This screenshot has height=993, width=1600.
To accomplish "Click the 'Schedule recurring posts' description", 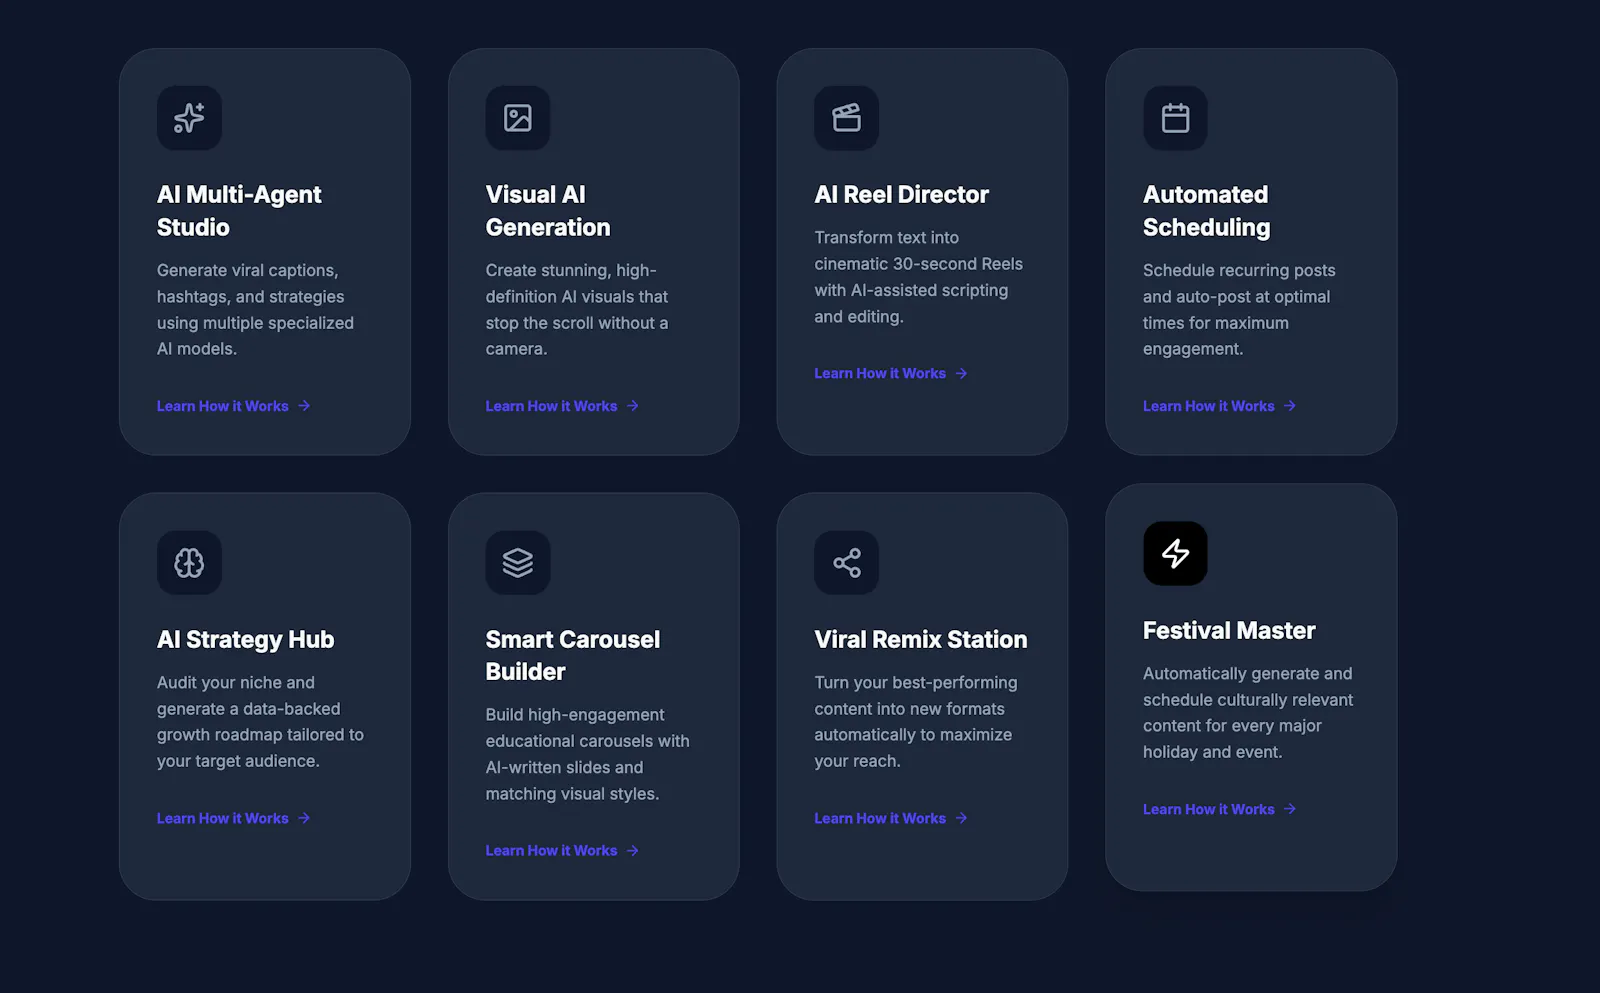I will (1240, 310).
